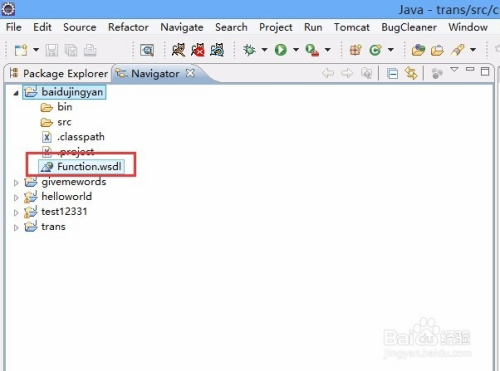Image resolution: width=500 pixels, height=371 pixels.
Task: Select the src folder
Action: [56, 122]
